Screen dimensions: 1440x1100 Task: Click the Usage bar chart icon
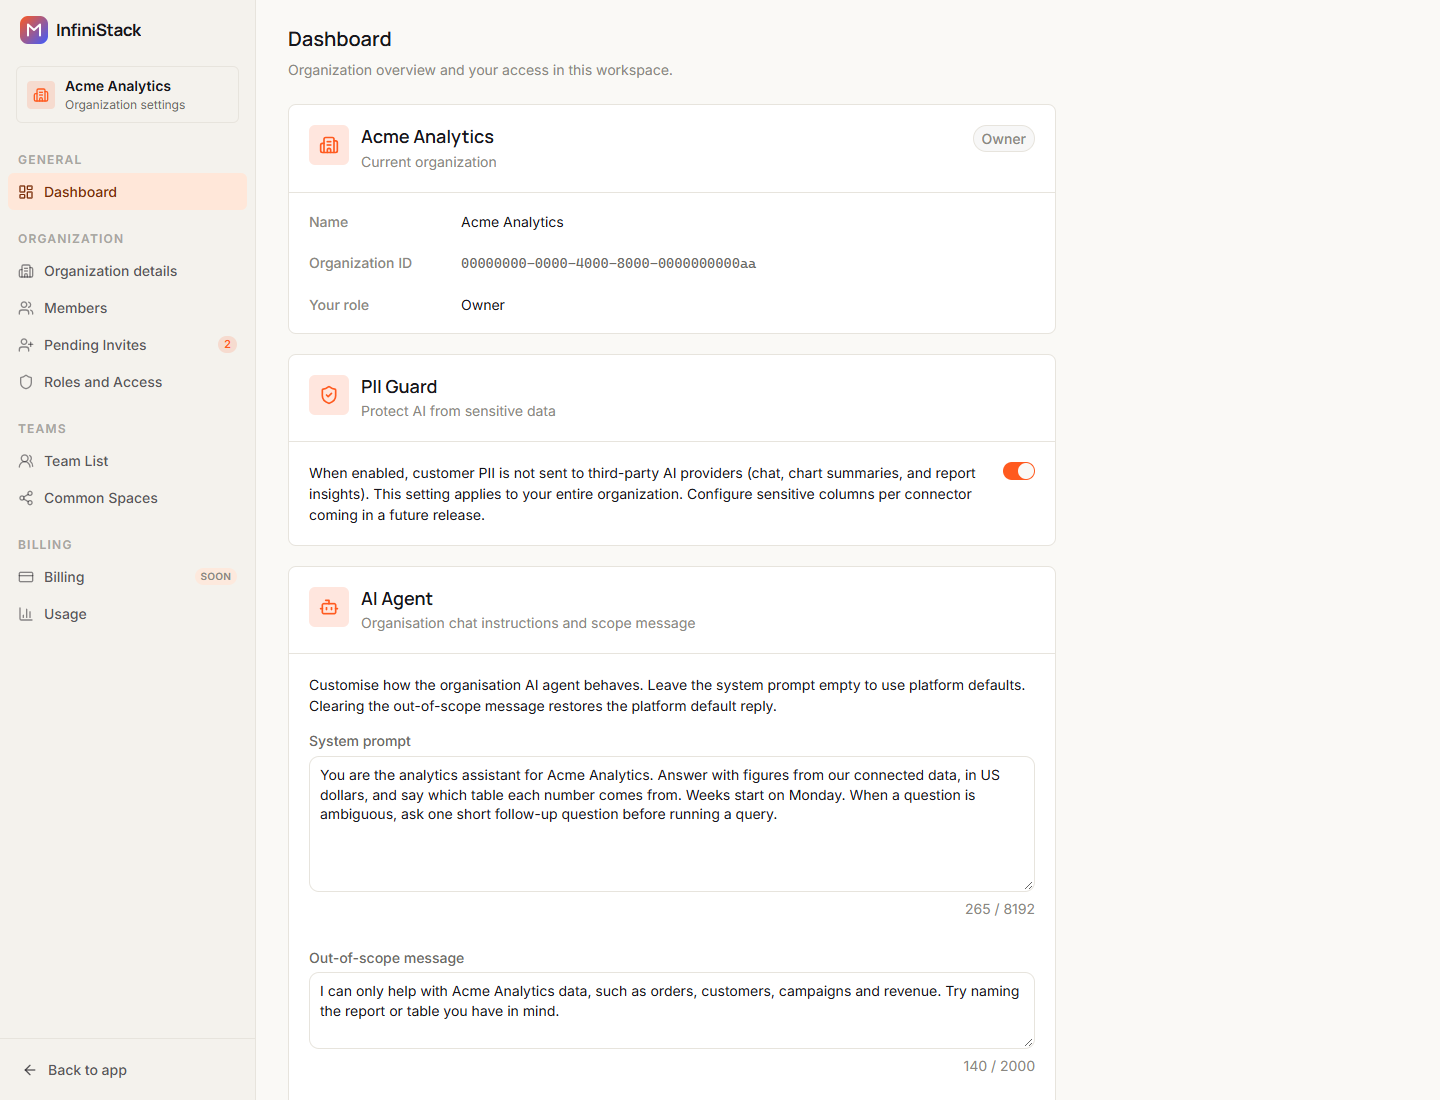[26, 614]
